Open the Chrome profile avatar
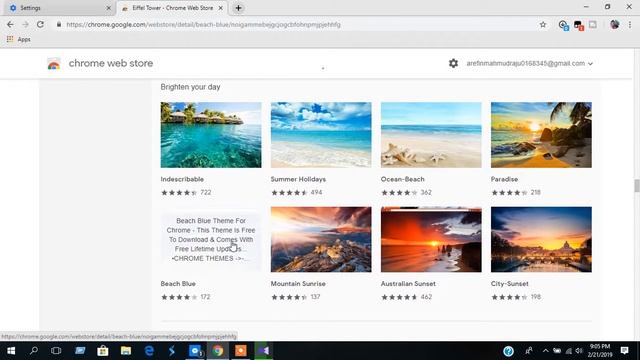640x360 pixels. (x=614, y=24)
